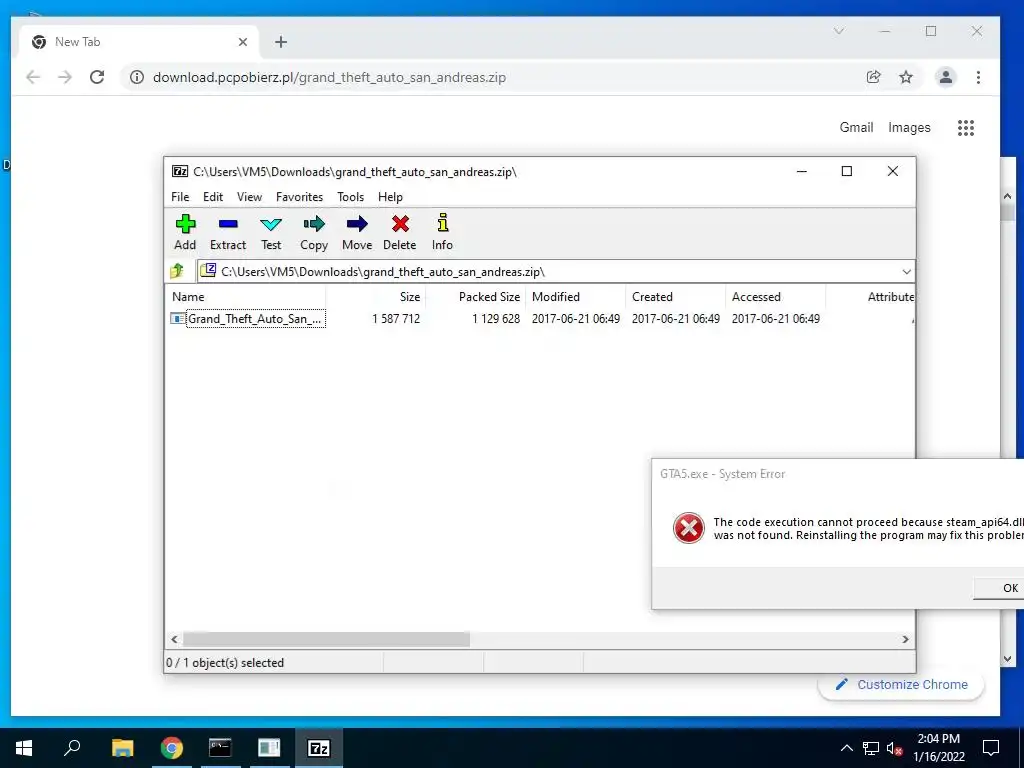
Task: Show hidden tray icons
Action: coord(846,748)
